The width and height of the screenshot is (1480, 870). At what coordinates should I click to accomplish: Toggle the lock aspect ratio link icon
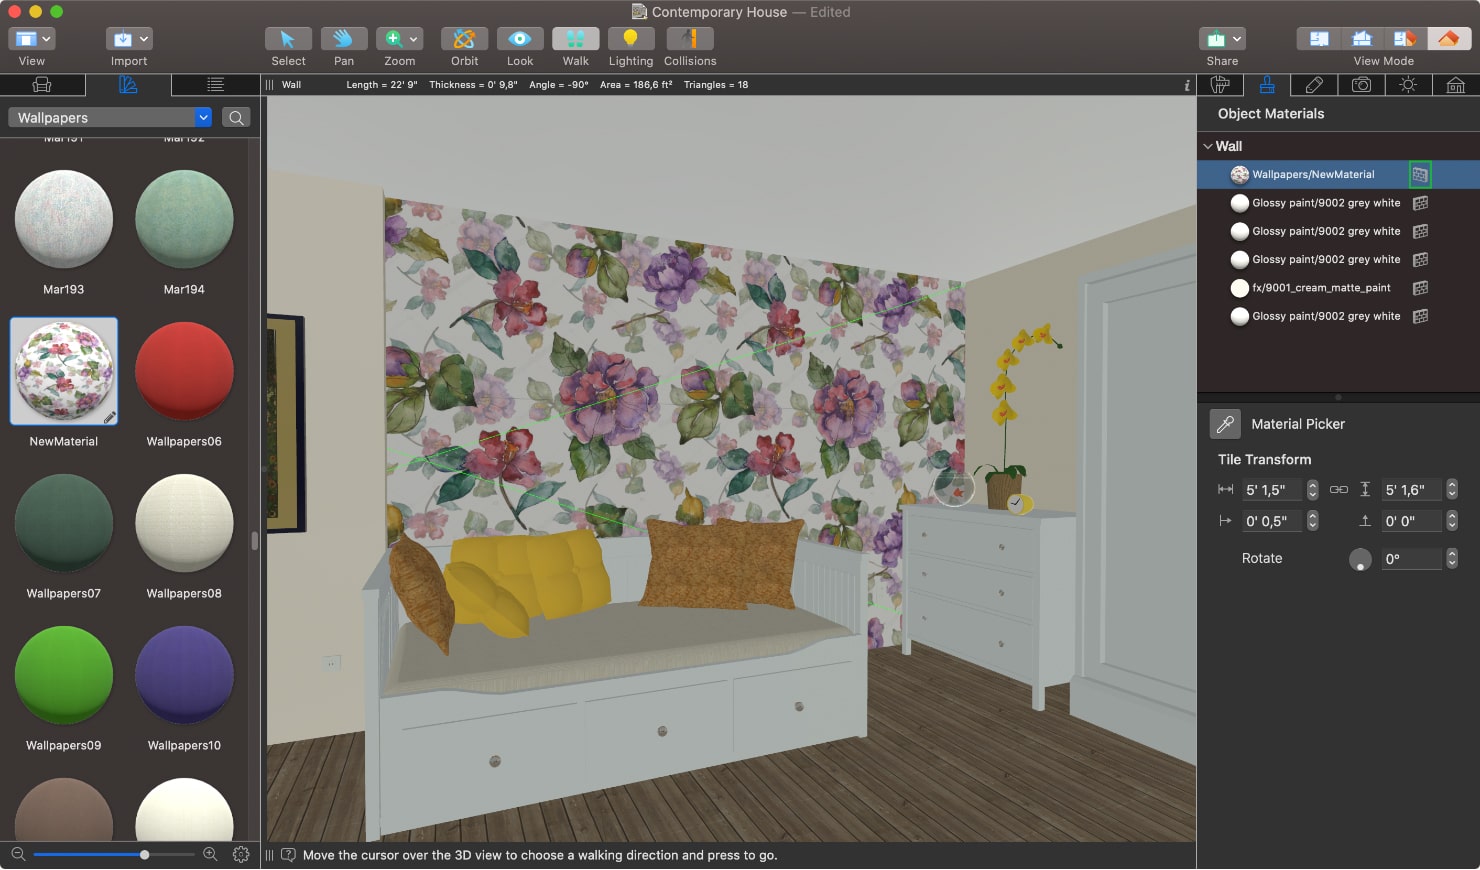pyautogui.click(x=1339, y=489)
